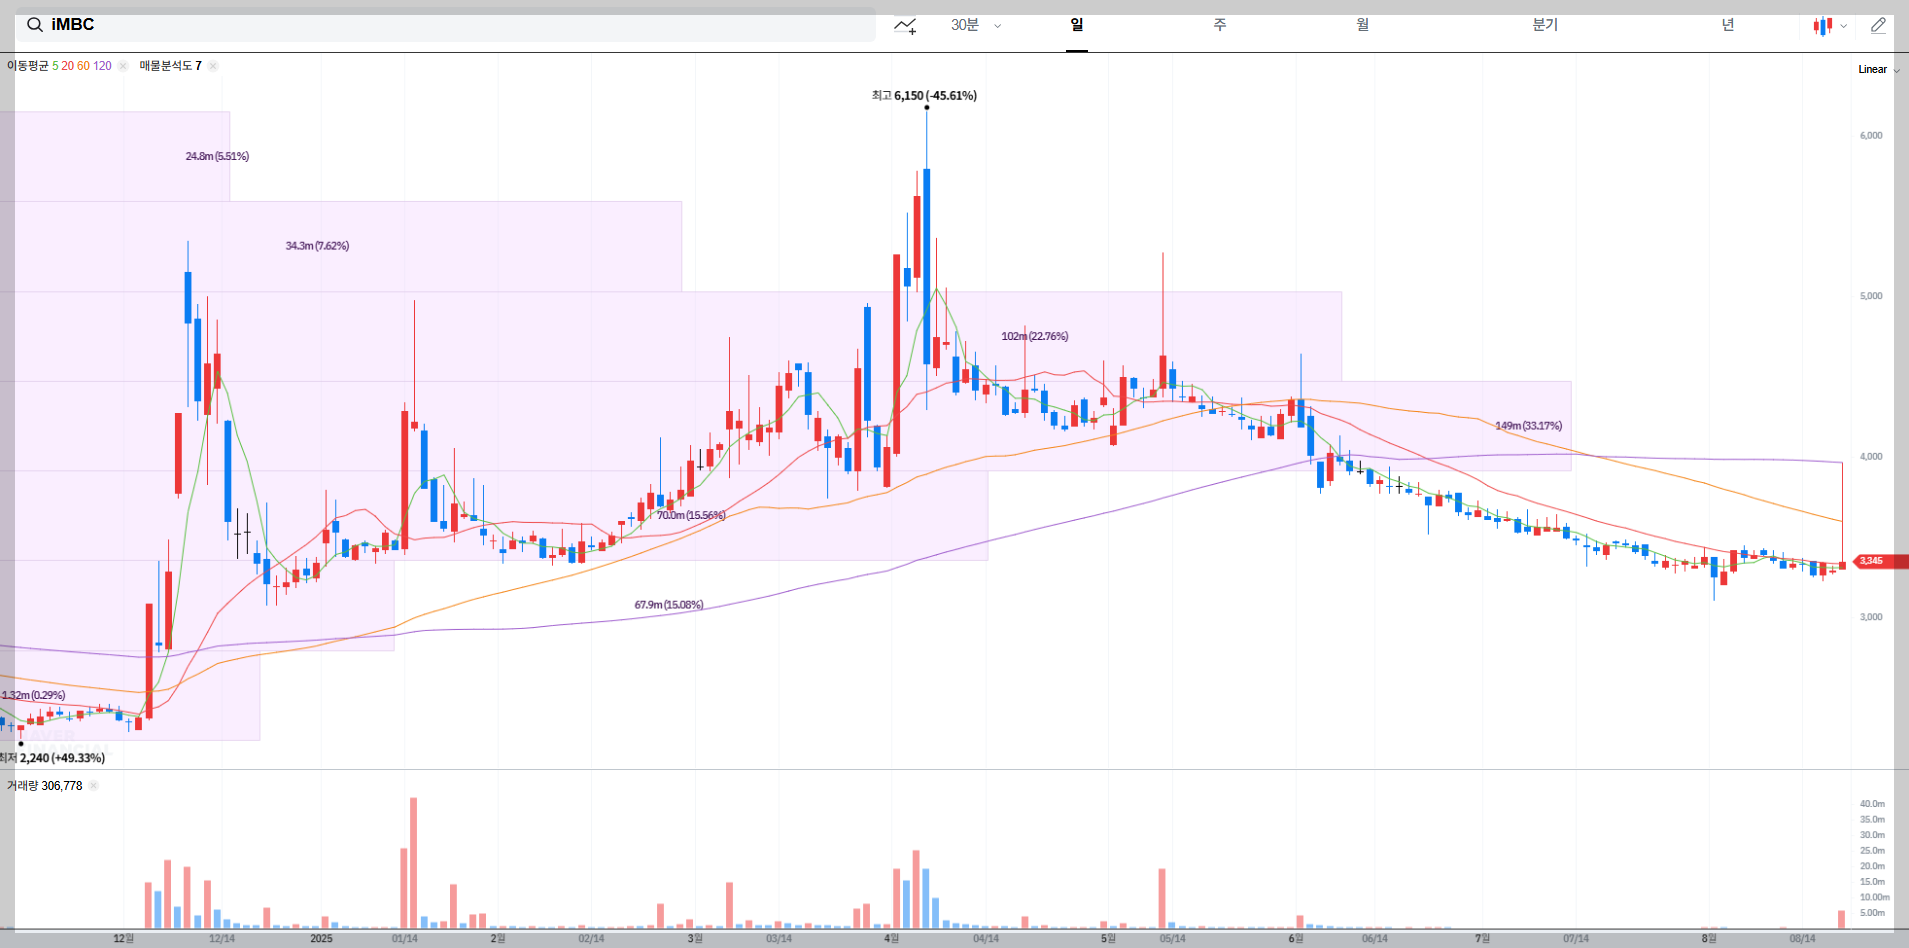Viewport: 1909px width, 948px height.
Task: Select the pencil annotation tool icon
Action: [1879, 25]
